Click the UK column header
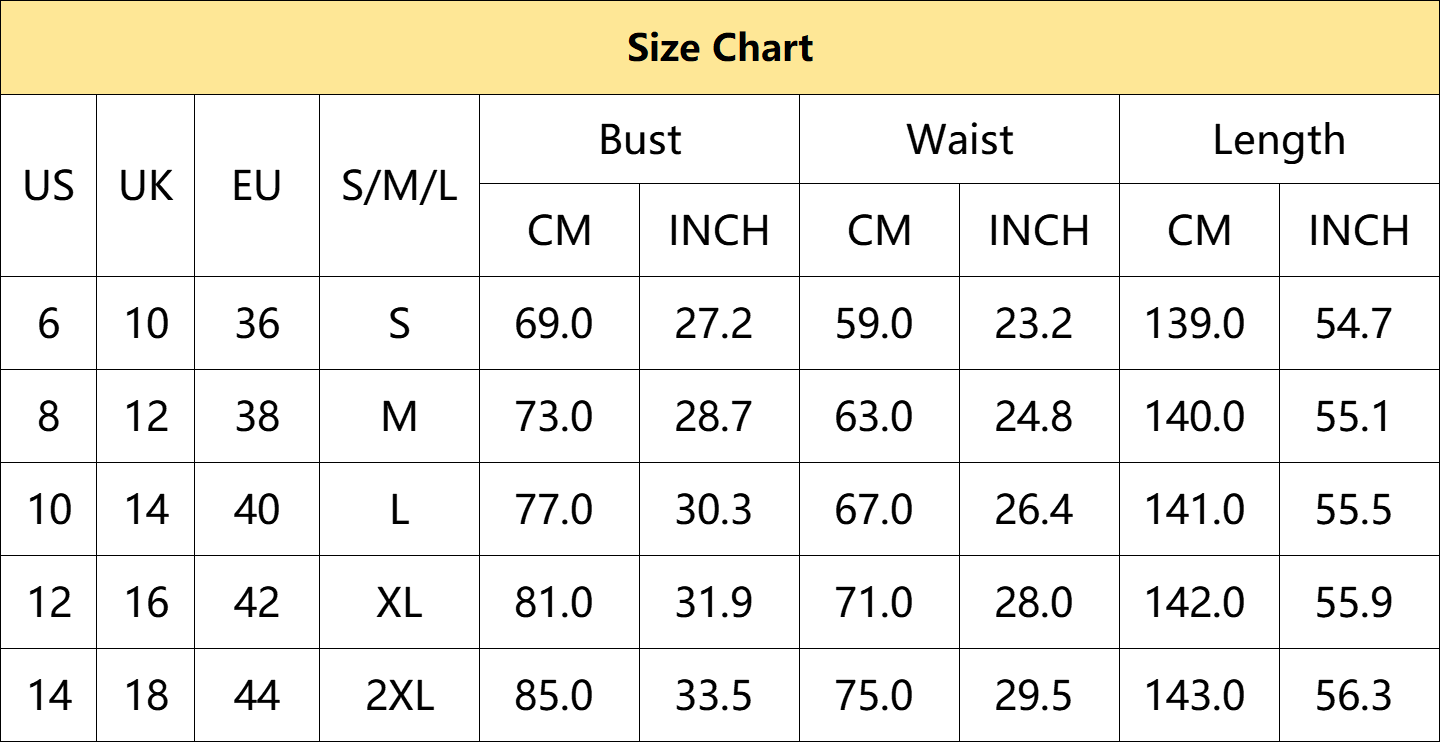The image size is (1440, 742). 146,186
